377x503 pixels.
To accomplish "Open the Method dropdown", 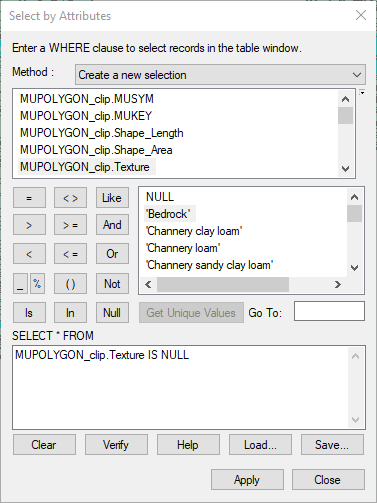I will 220,75.
